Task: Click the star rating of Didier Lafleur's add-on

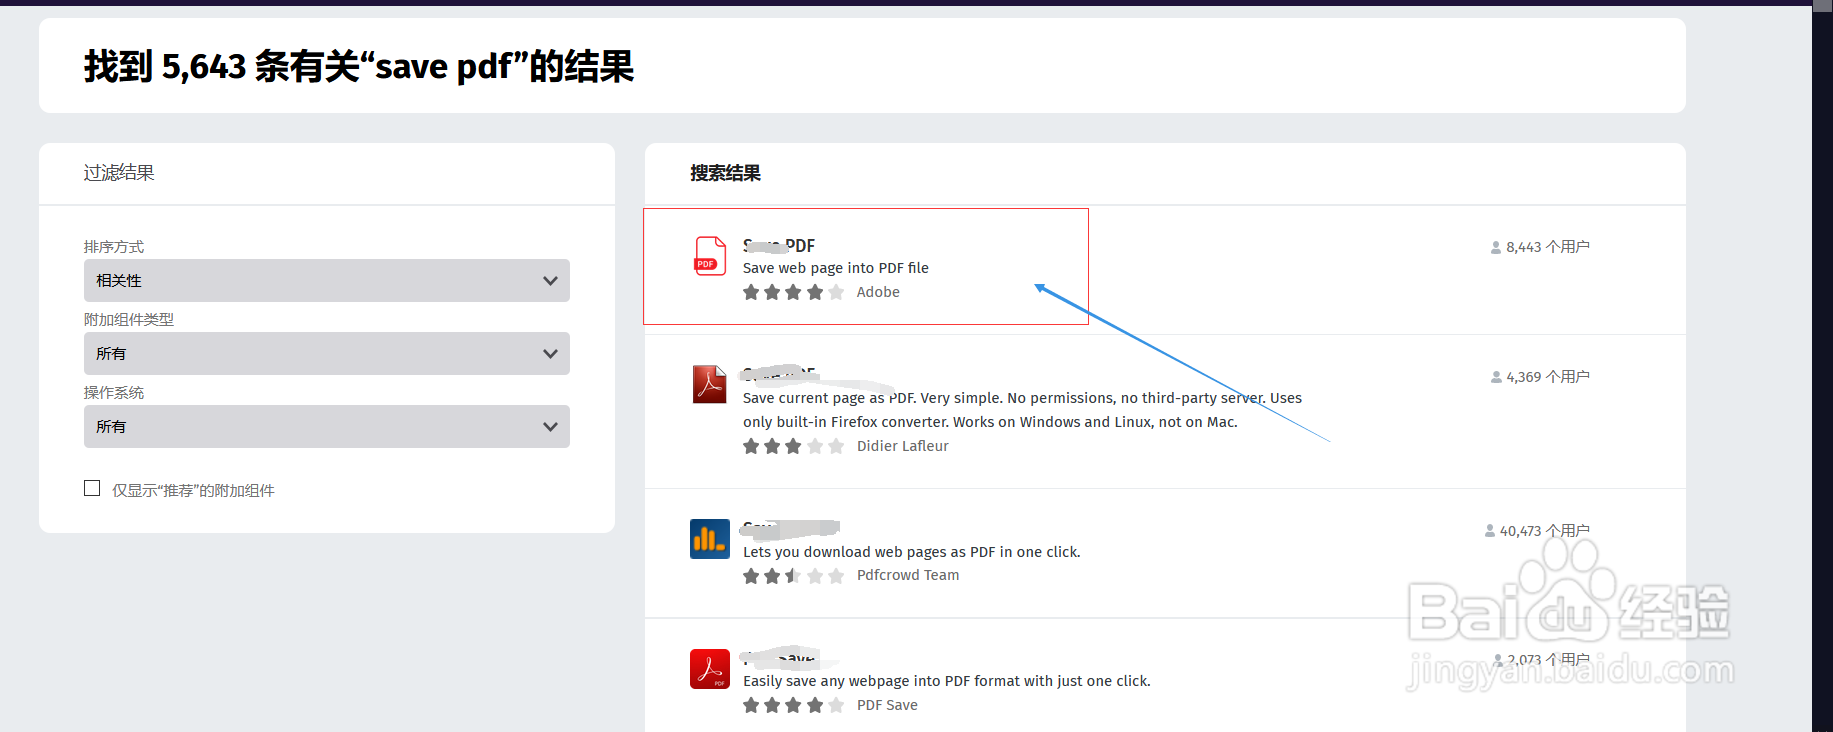Action: [794, 446]
